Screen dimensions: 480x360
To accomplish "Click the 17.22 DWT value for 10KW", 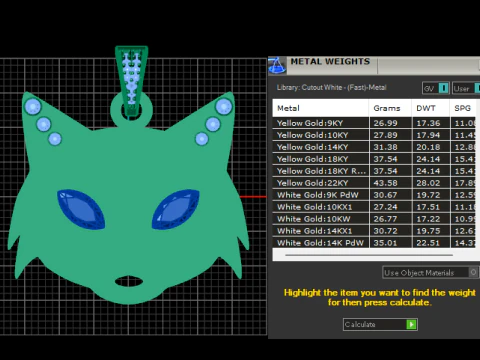I will tap(428, 219).
